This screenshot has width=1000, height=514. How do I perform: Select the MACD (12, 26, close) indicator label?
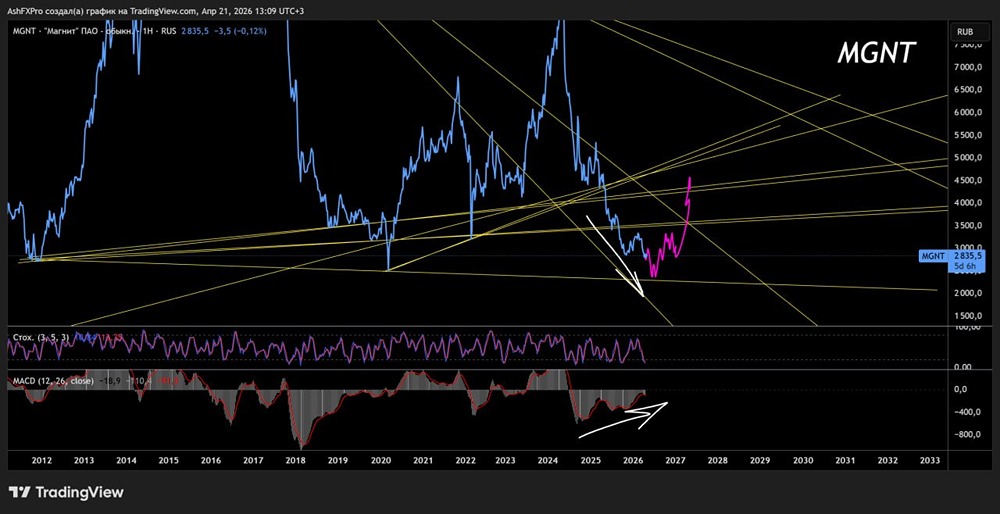coord(54,381)
